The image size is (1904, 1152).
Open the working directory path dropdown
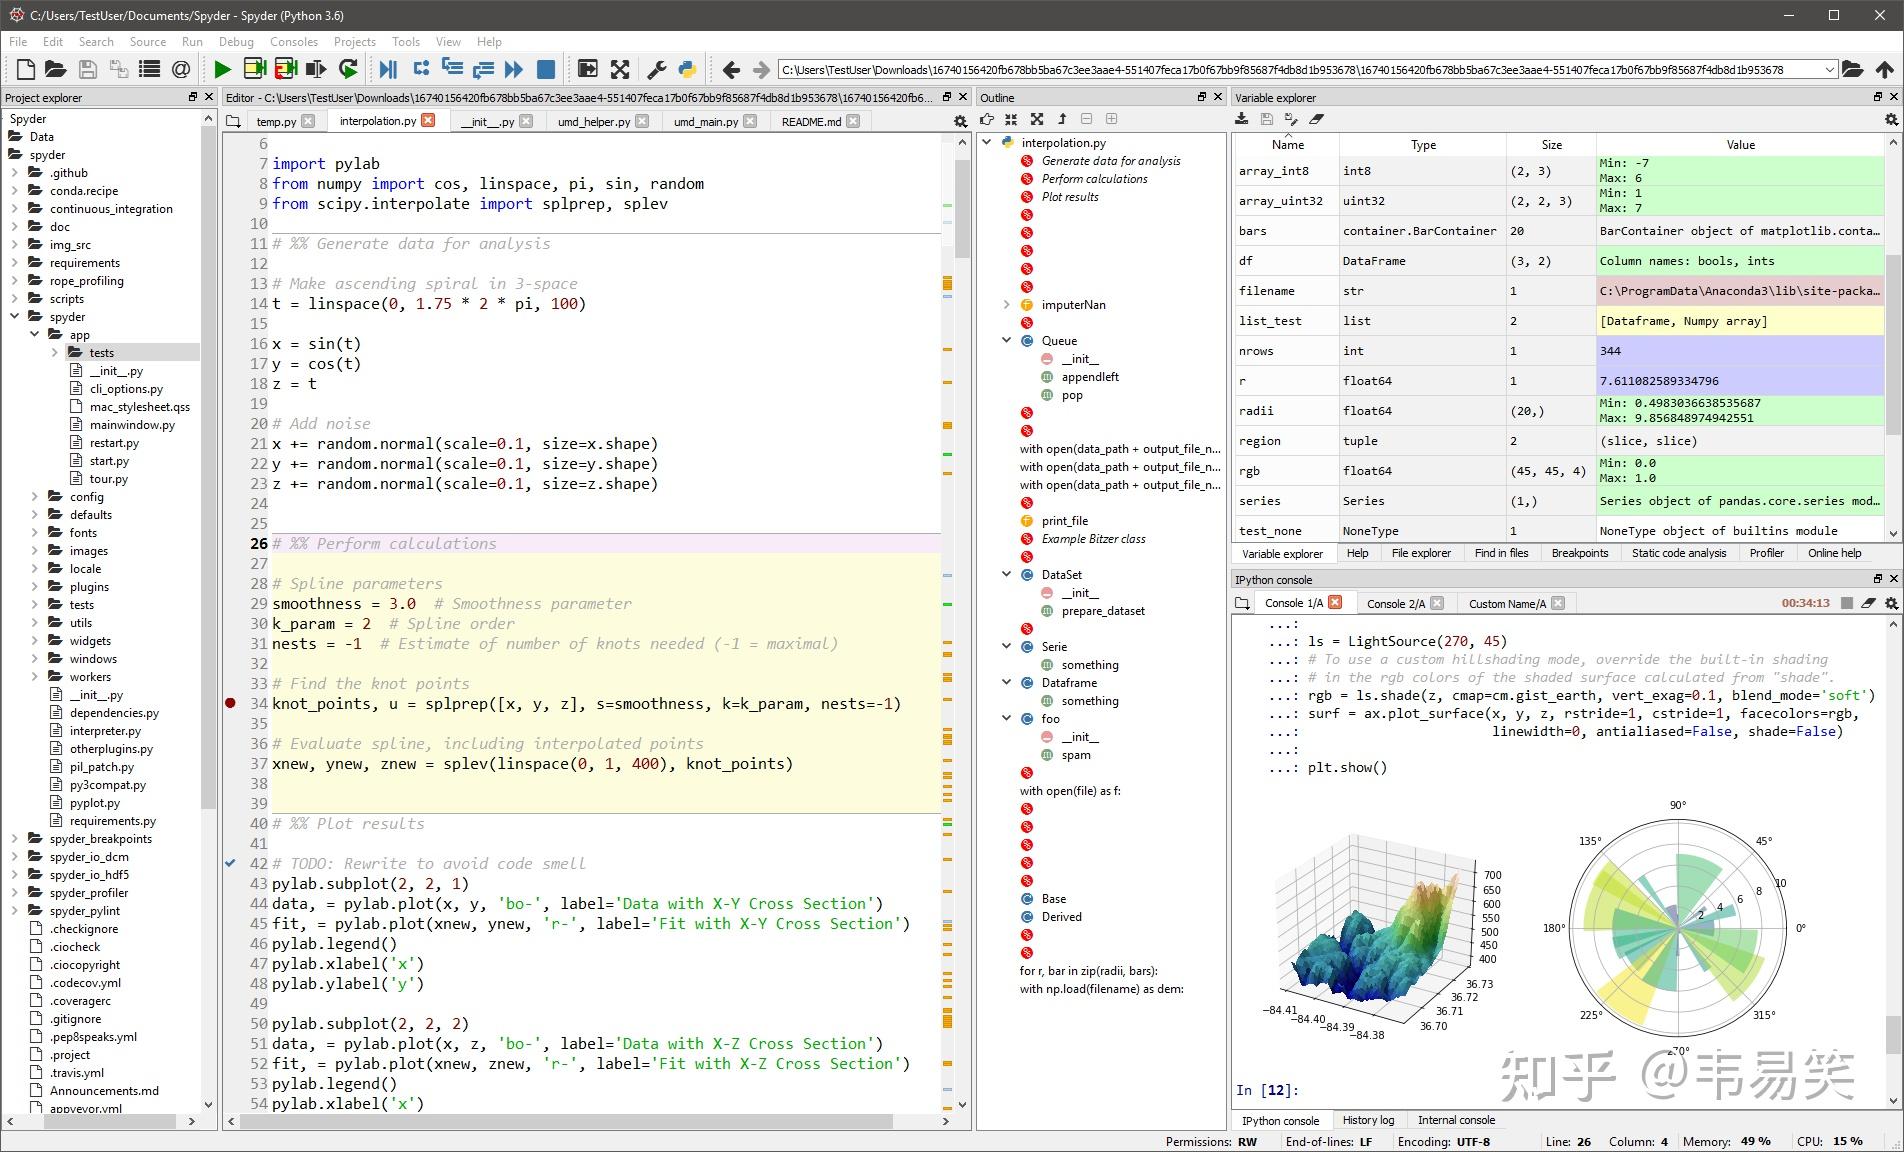tap(1830, 69)
